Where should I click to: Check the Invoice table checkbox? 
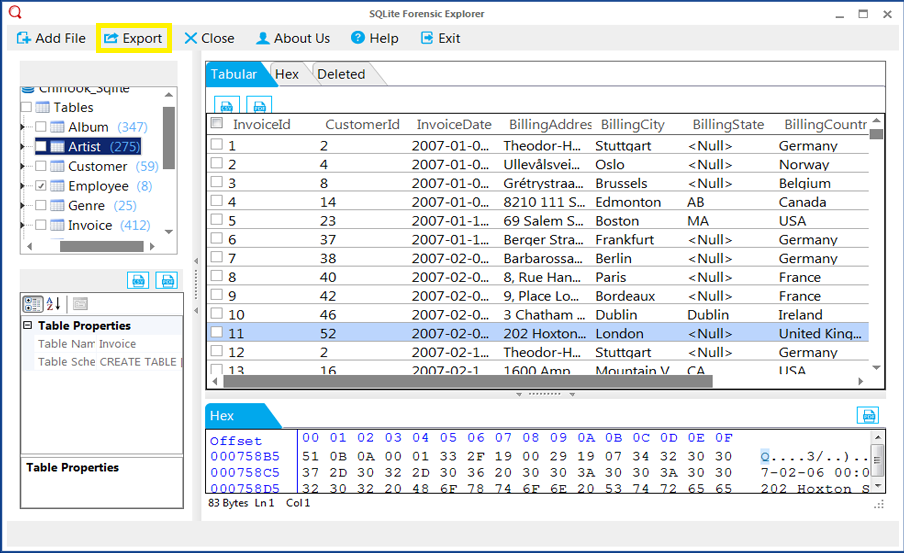pyautogui.click(x=41, y=225)
